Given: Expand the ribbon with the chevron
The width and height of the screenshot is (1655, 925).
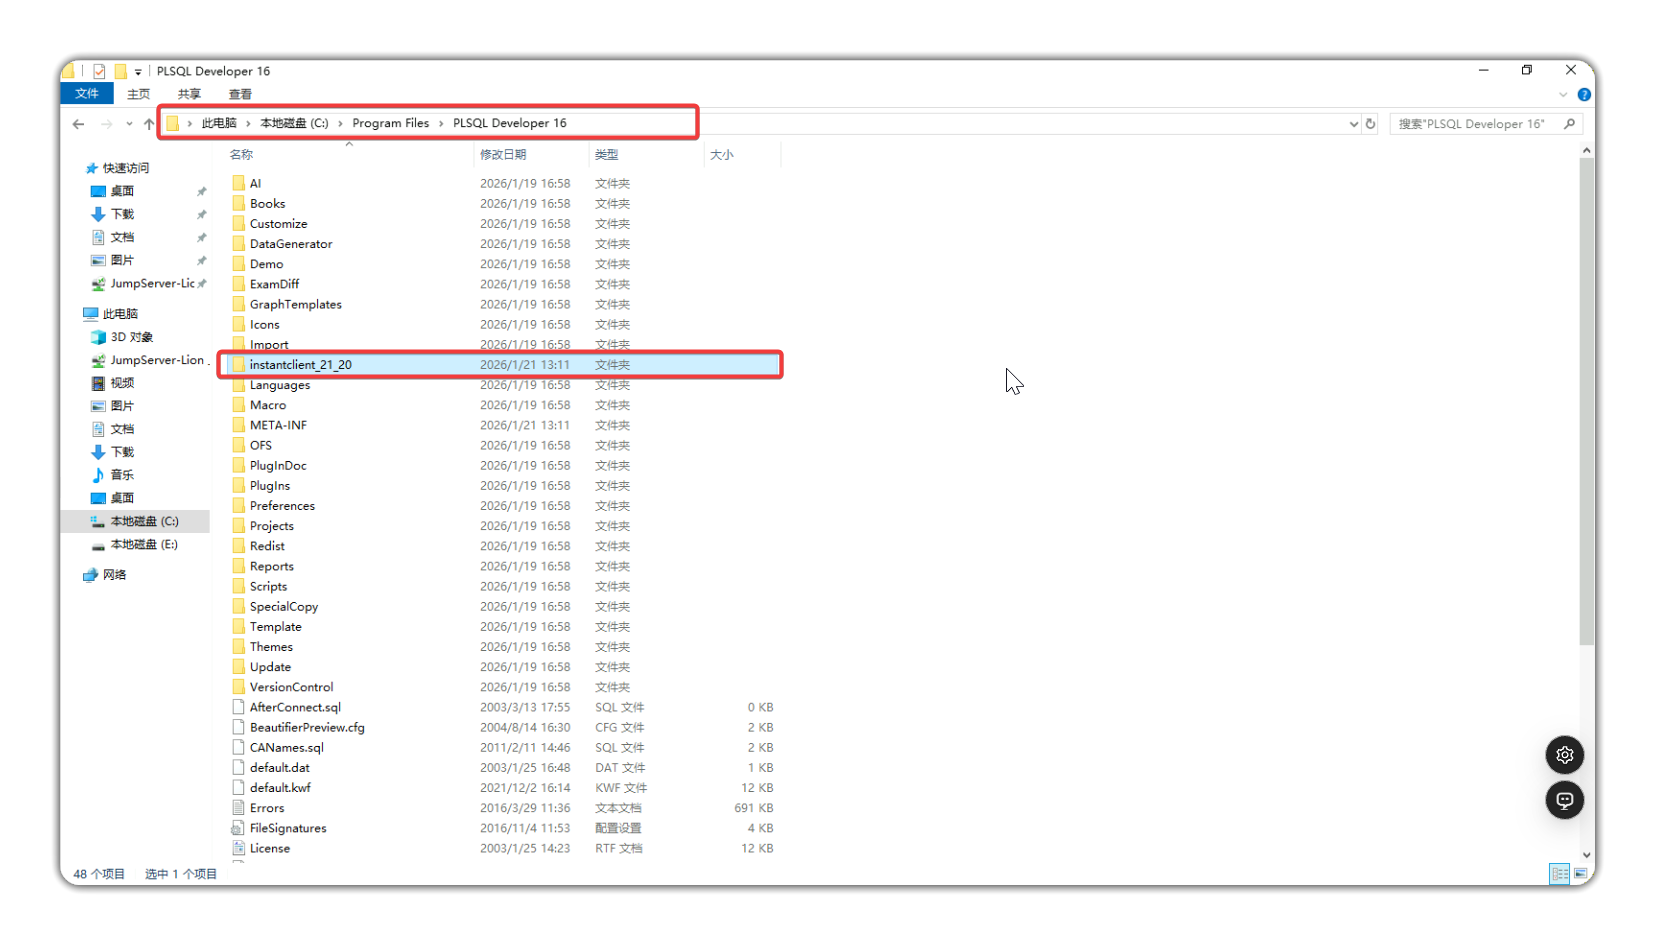Looking at the screenshot, I should (1563, 95).
